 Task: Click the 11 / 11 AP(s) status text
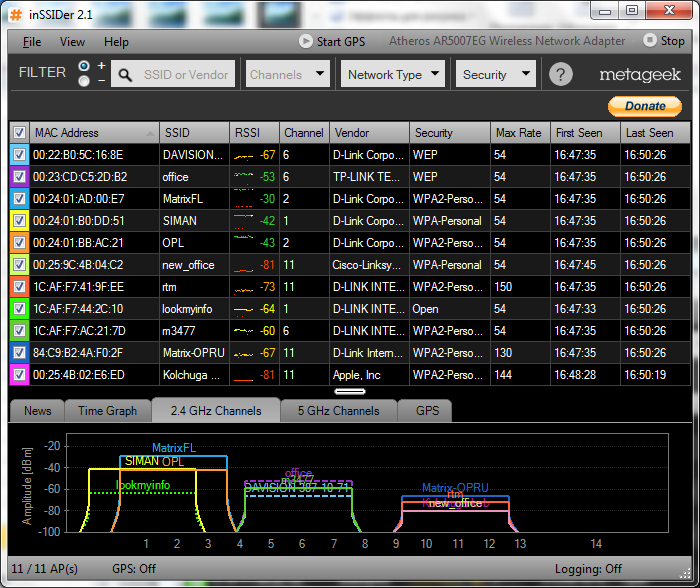pos(45,569)
